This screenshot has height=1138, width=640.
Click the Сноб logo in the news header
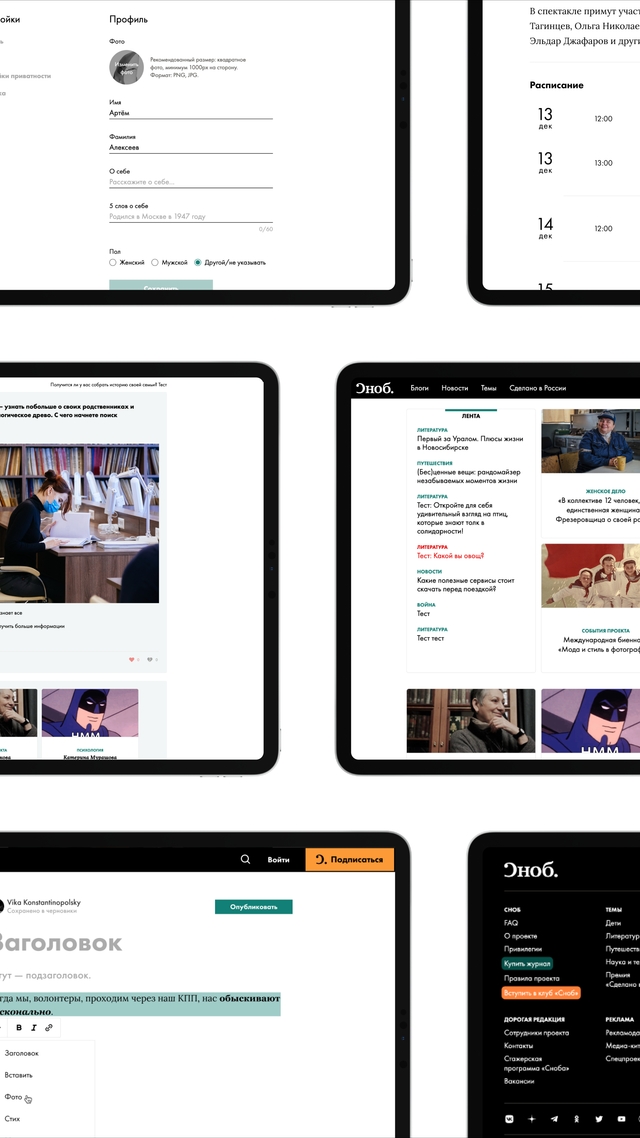tap(374, 388)
